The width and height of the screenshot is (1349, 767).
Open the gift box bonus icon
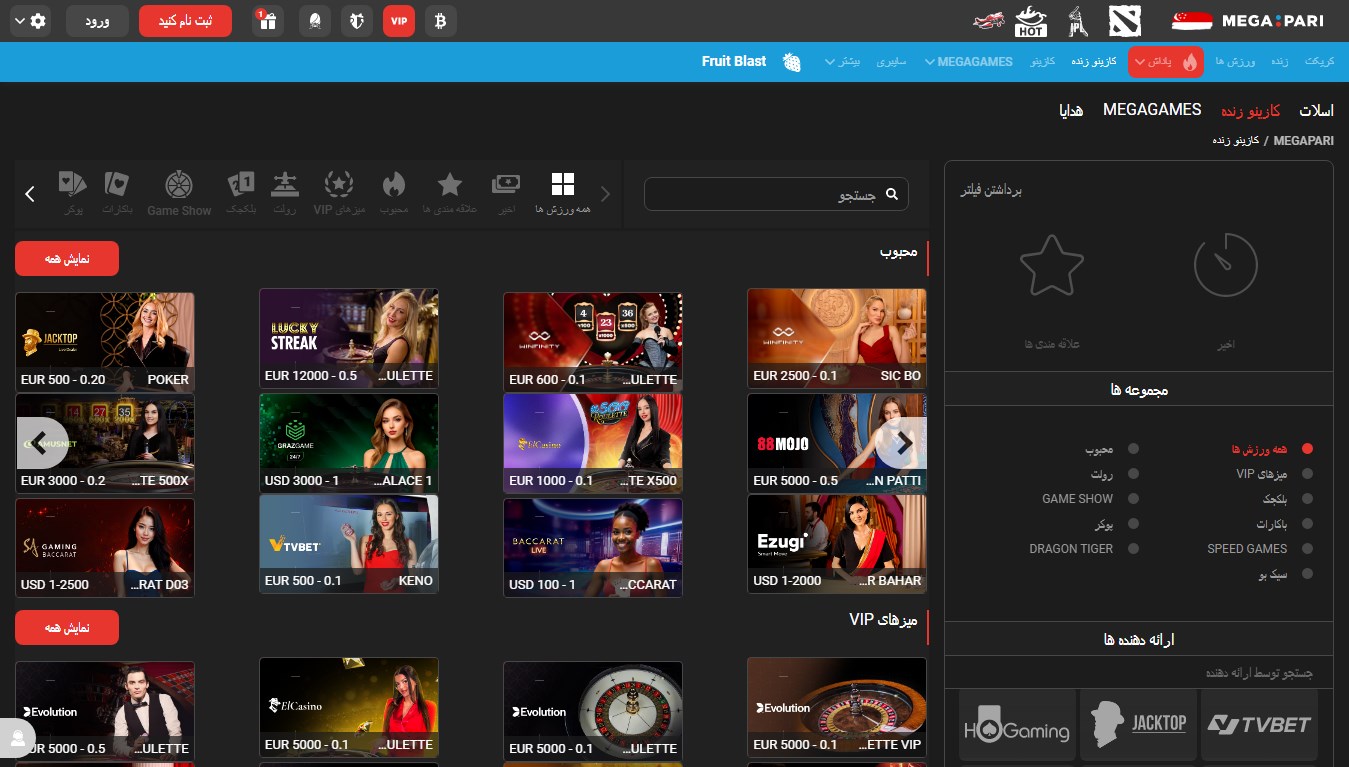click(x=268, y=21)
